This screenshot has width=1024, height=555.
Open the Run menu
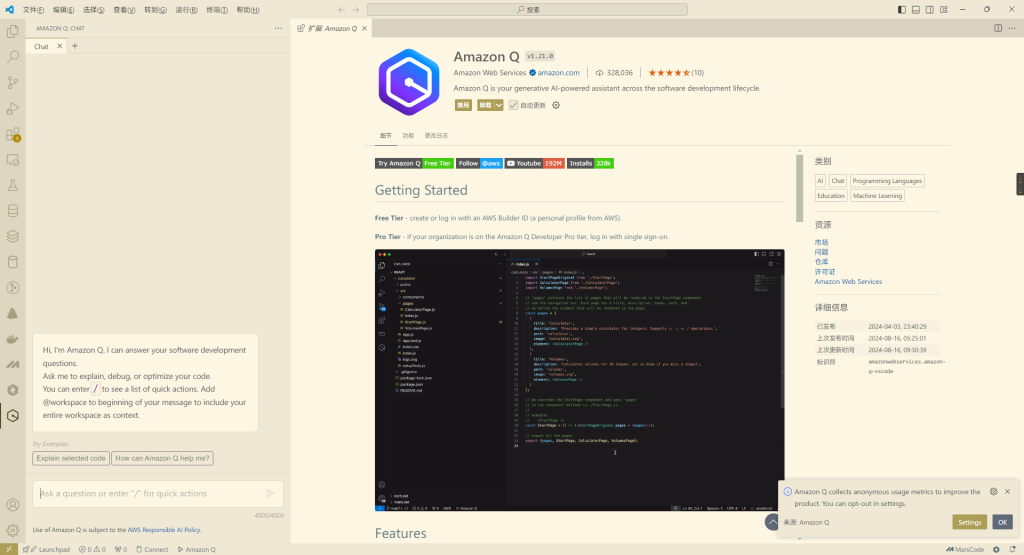click(x=186, y=10)
